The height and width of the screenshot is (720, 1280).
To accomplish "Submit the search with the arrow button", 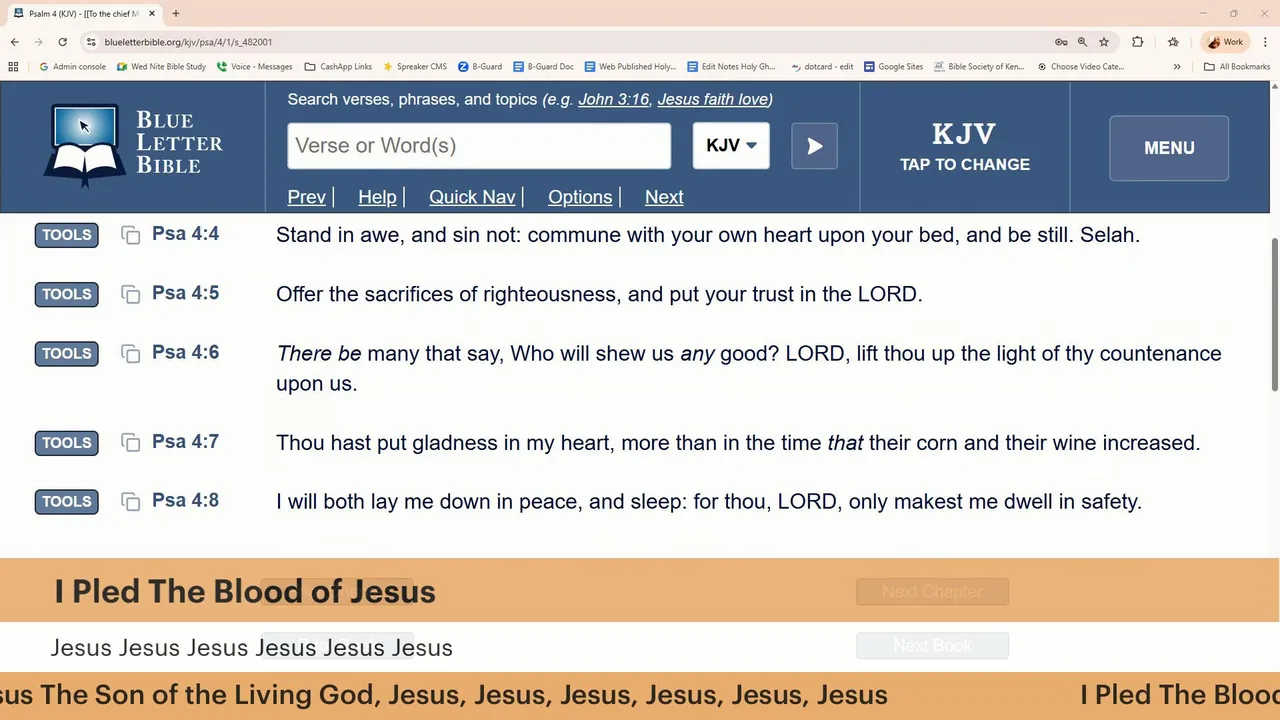I will 814,146.
